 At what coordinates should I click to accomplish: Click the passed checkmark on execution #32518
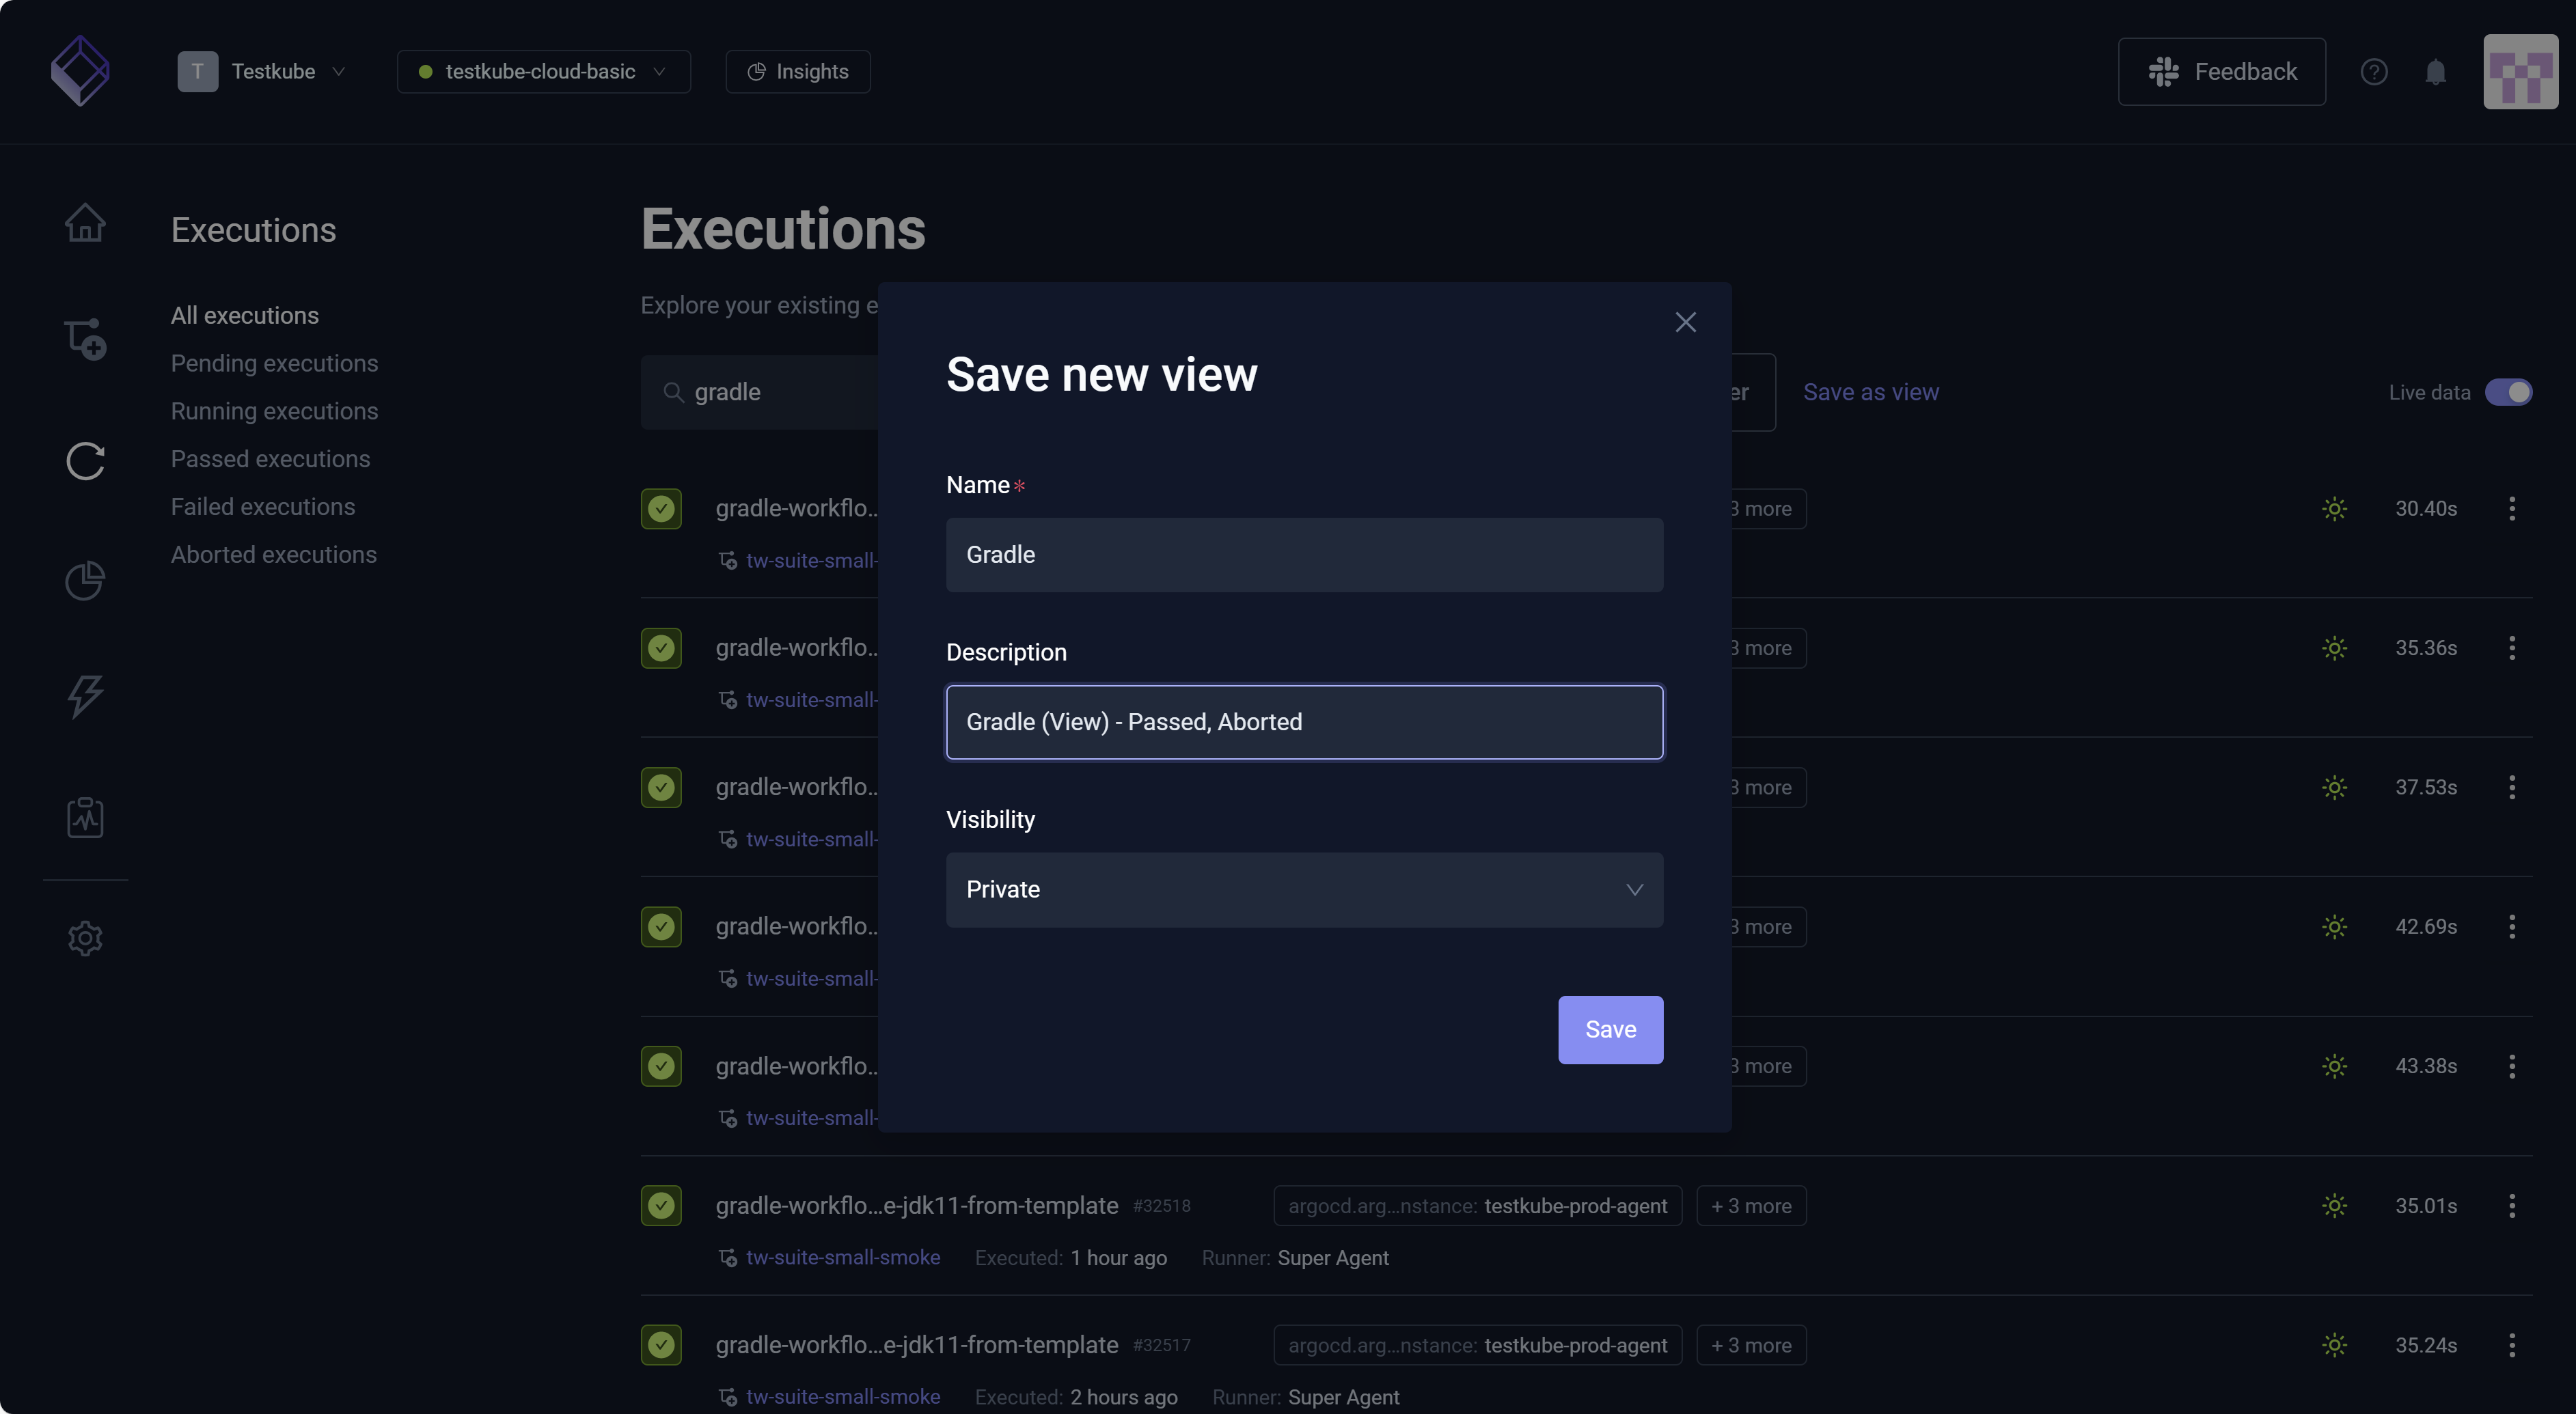point(661,1205)
